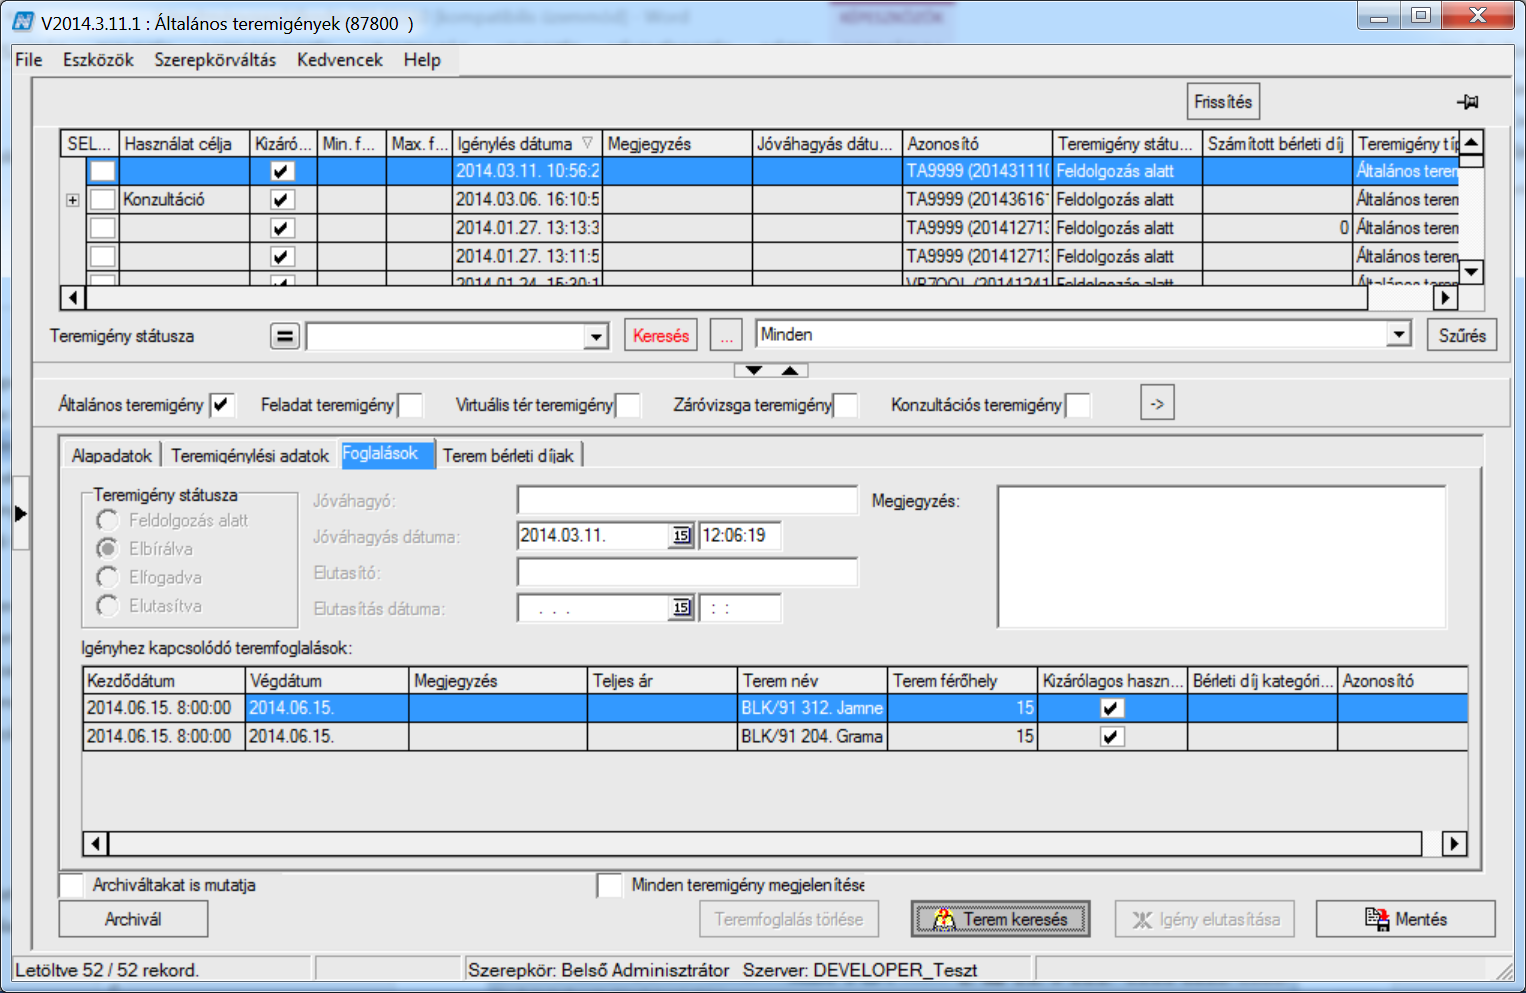Switch to the Terem bérleti díjak tab
Image resolution: width=1526 pixels, height=993 pixels.
[508, 456]
